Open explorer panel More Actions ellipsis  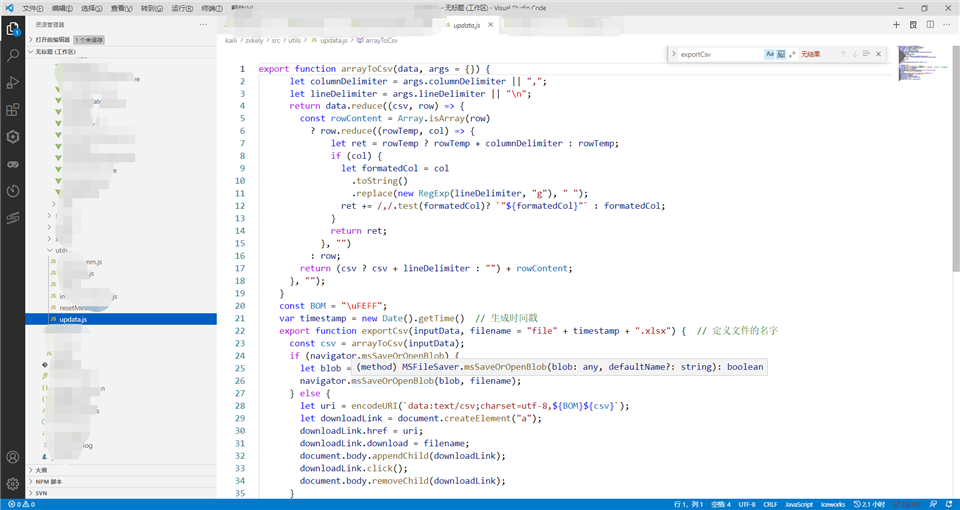[x=203, y=24]
